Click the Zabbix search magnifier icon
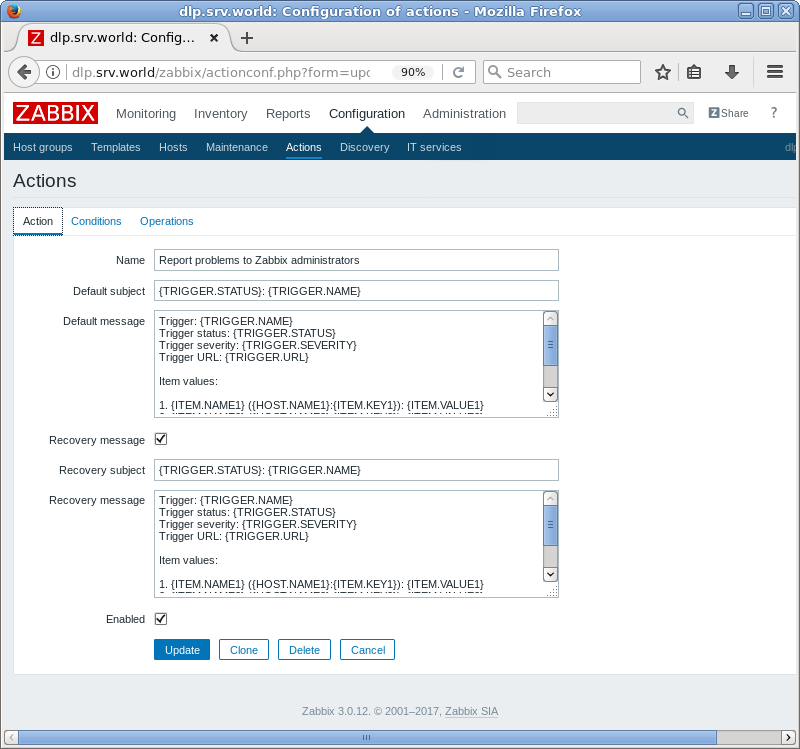Viewport: 800px width, 749px height. coord(683,113)
